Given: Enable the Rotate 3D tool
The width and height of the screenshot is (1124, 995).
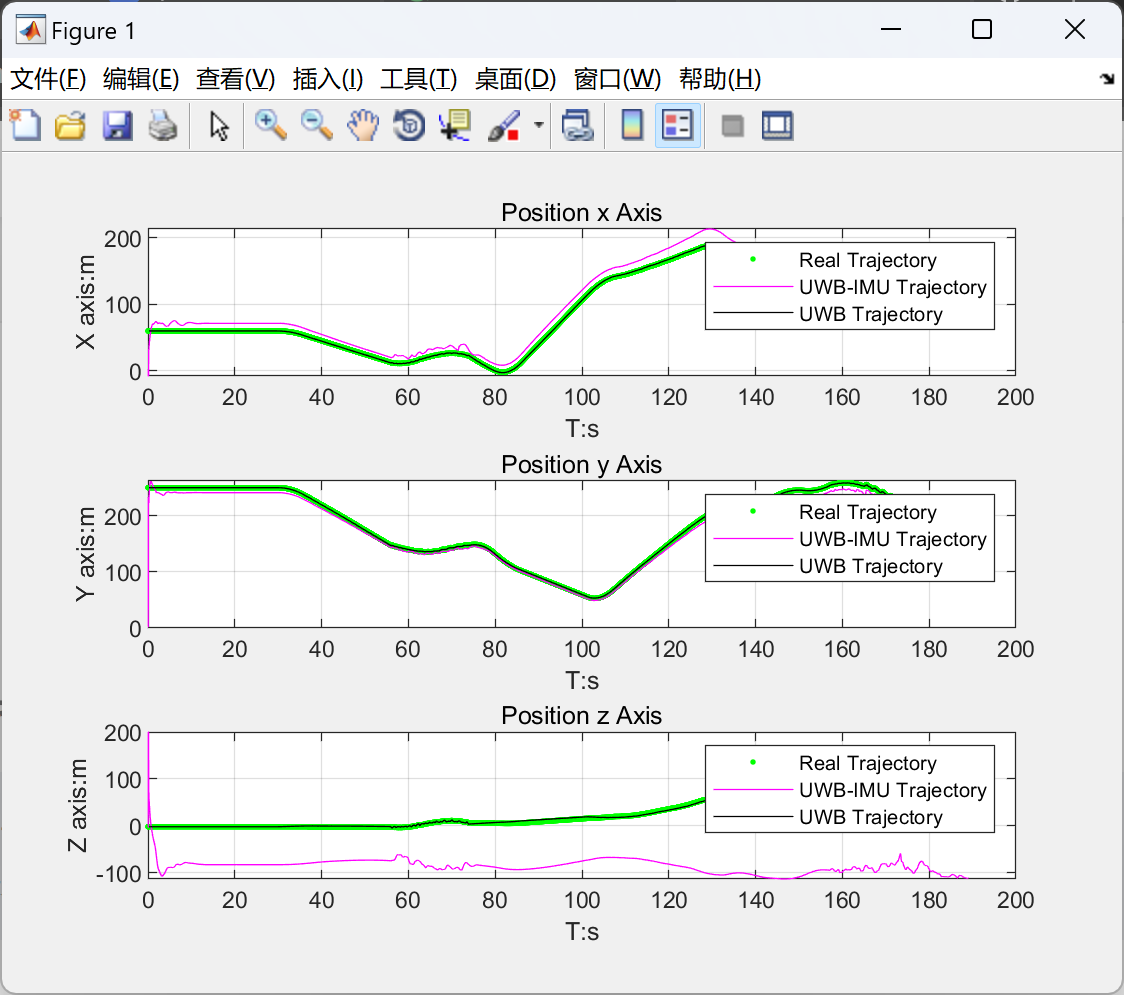Looking at the screenshot, I should (408, 125).
